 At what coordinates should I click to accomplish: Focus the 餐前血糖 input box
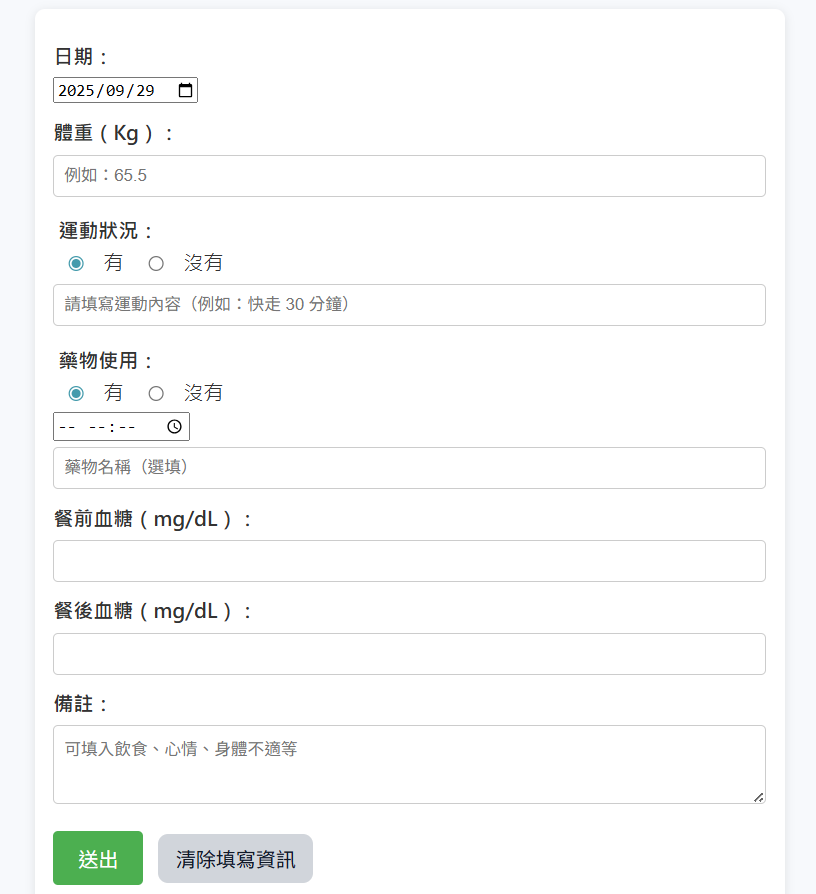click(409, 561)
